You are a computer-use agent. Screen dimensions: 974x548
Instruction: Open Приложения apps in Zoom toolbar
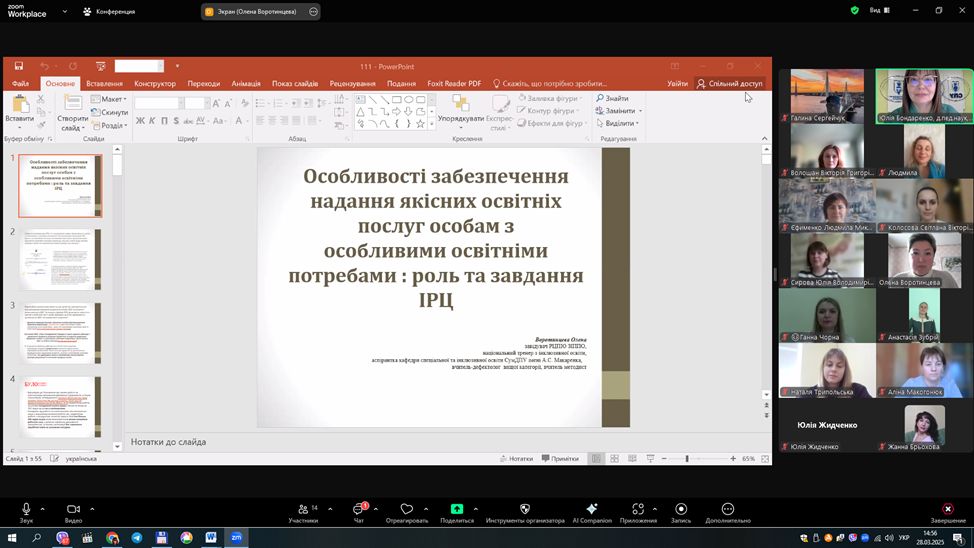[638, 510]
